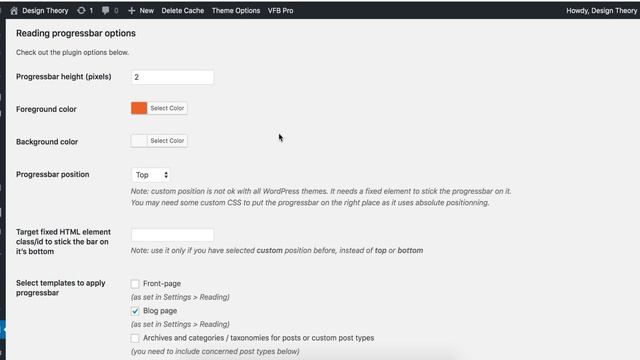This screenshot has height=360, width=640.
Task: Enable the Front-page checkbox
Action: 135,283
